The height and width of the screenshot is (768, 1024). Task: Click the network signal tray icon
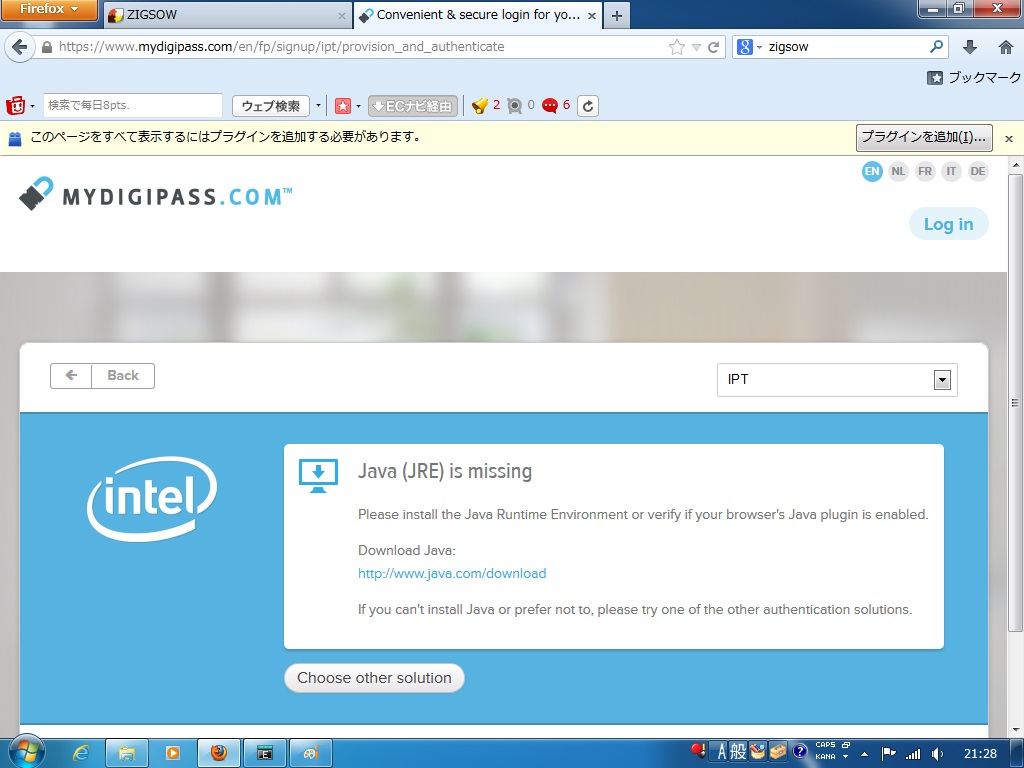pos(913,754)
